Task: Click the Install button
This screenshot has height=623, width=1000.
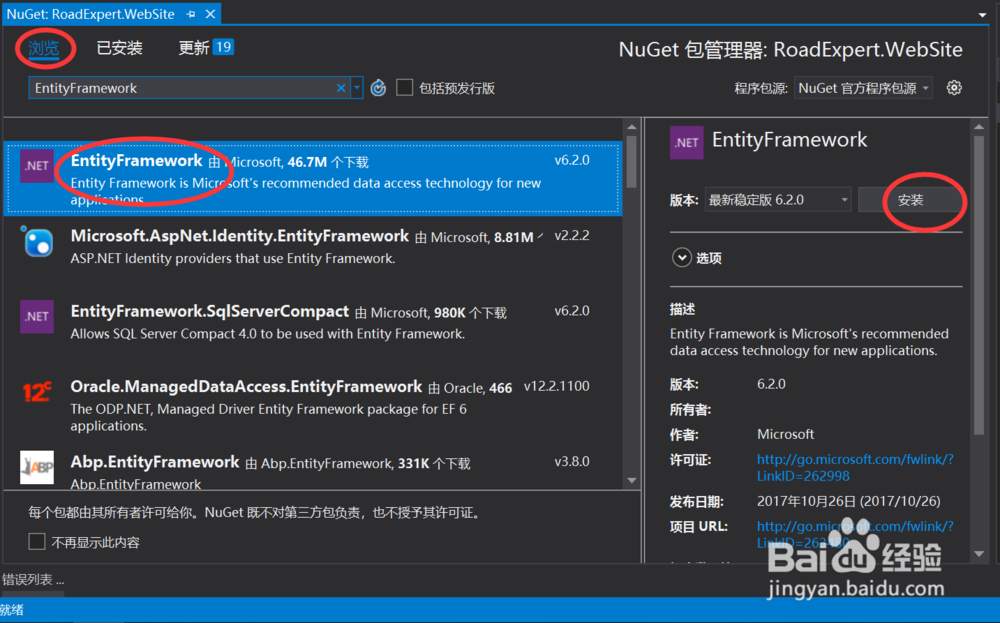Action: pyautogui.click(x=910, y=200)
